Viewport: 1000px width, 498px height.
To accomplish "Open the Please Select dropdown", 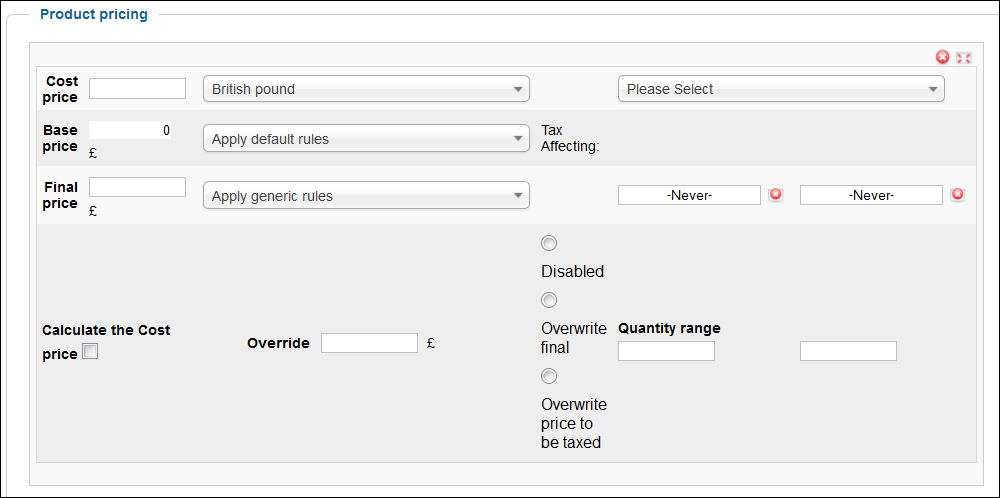I will point(781,89).
